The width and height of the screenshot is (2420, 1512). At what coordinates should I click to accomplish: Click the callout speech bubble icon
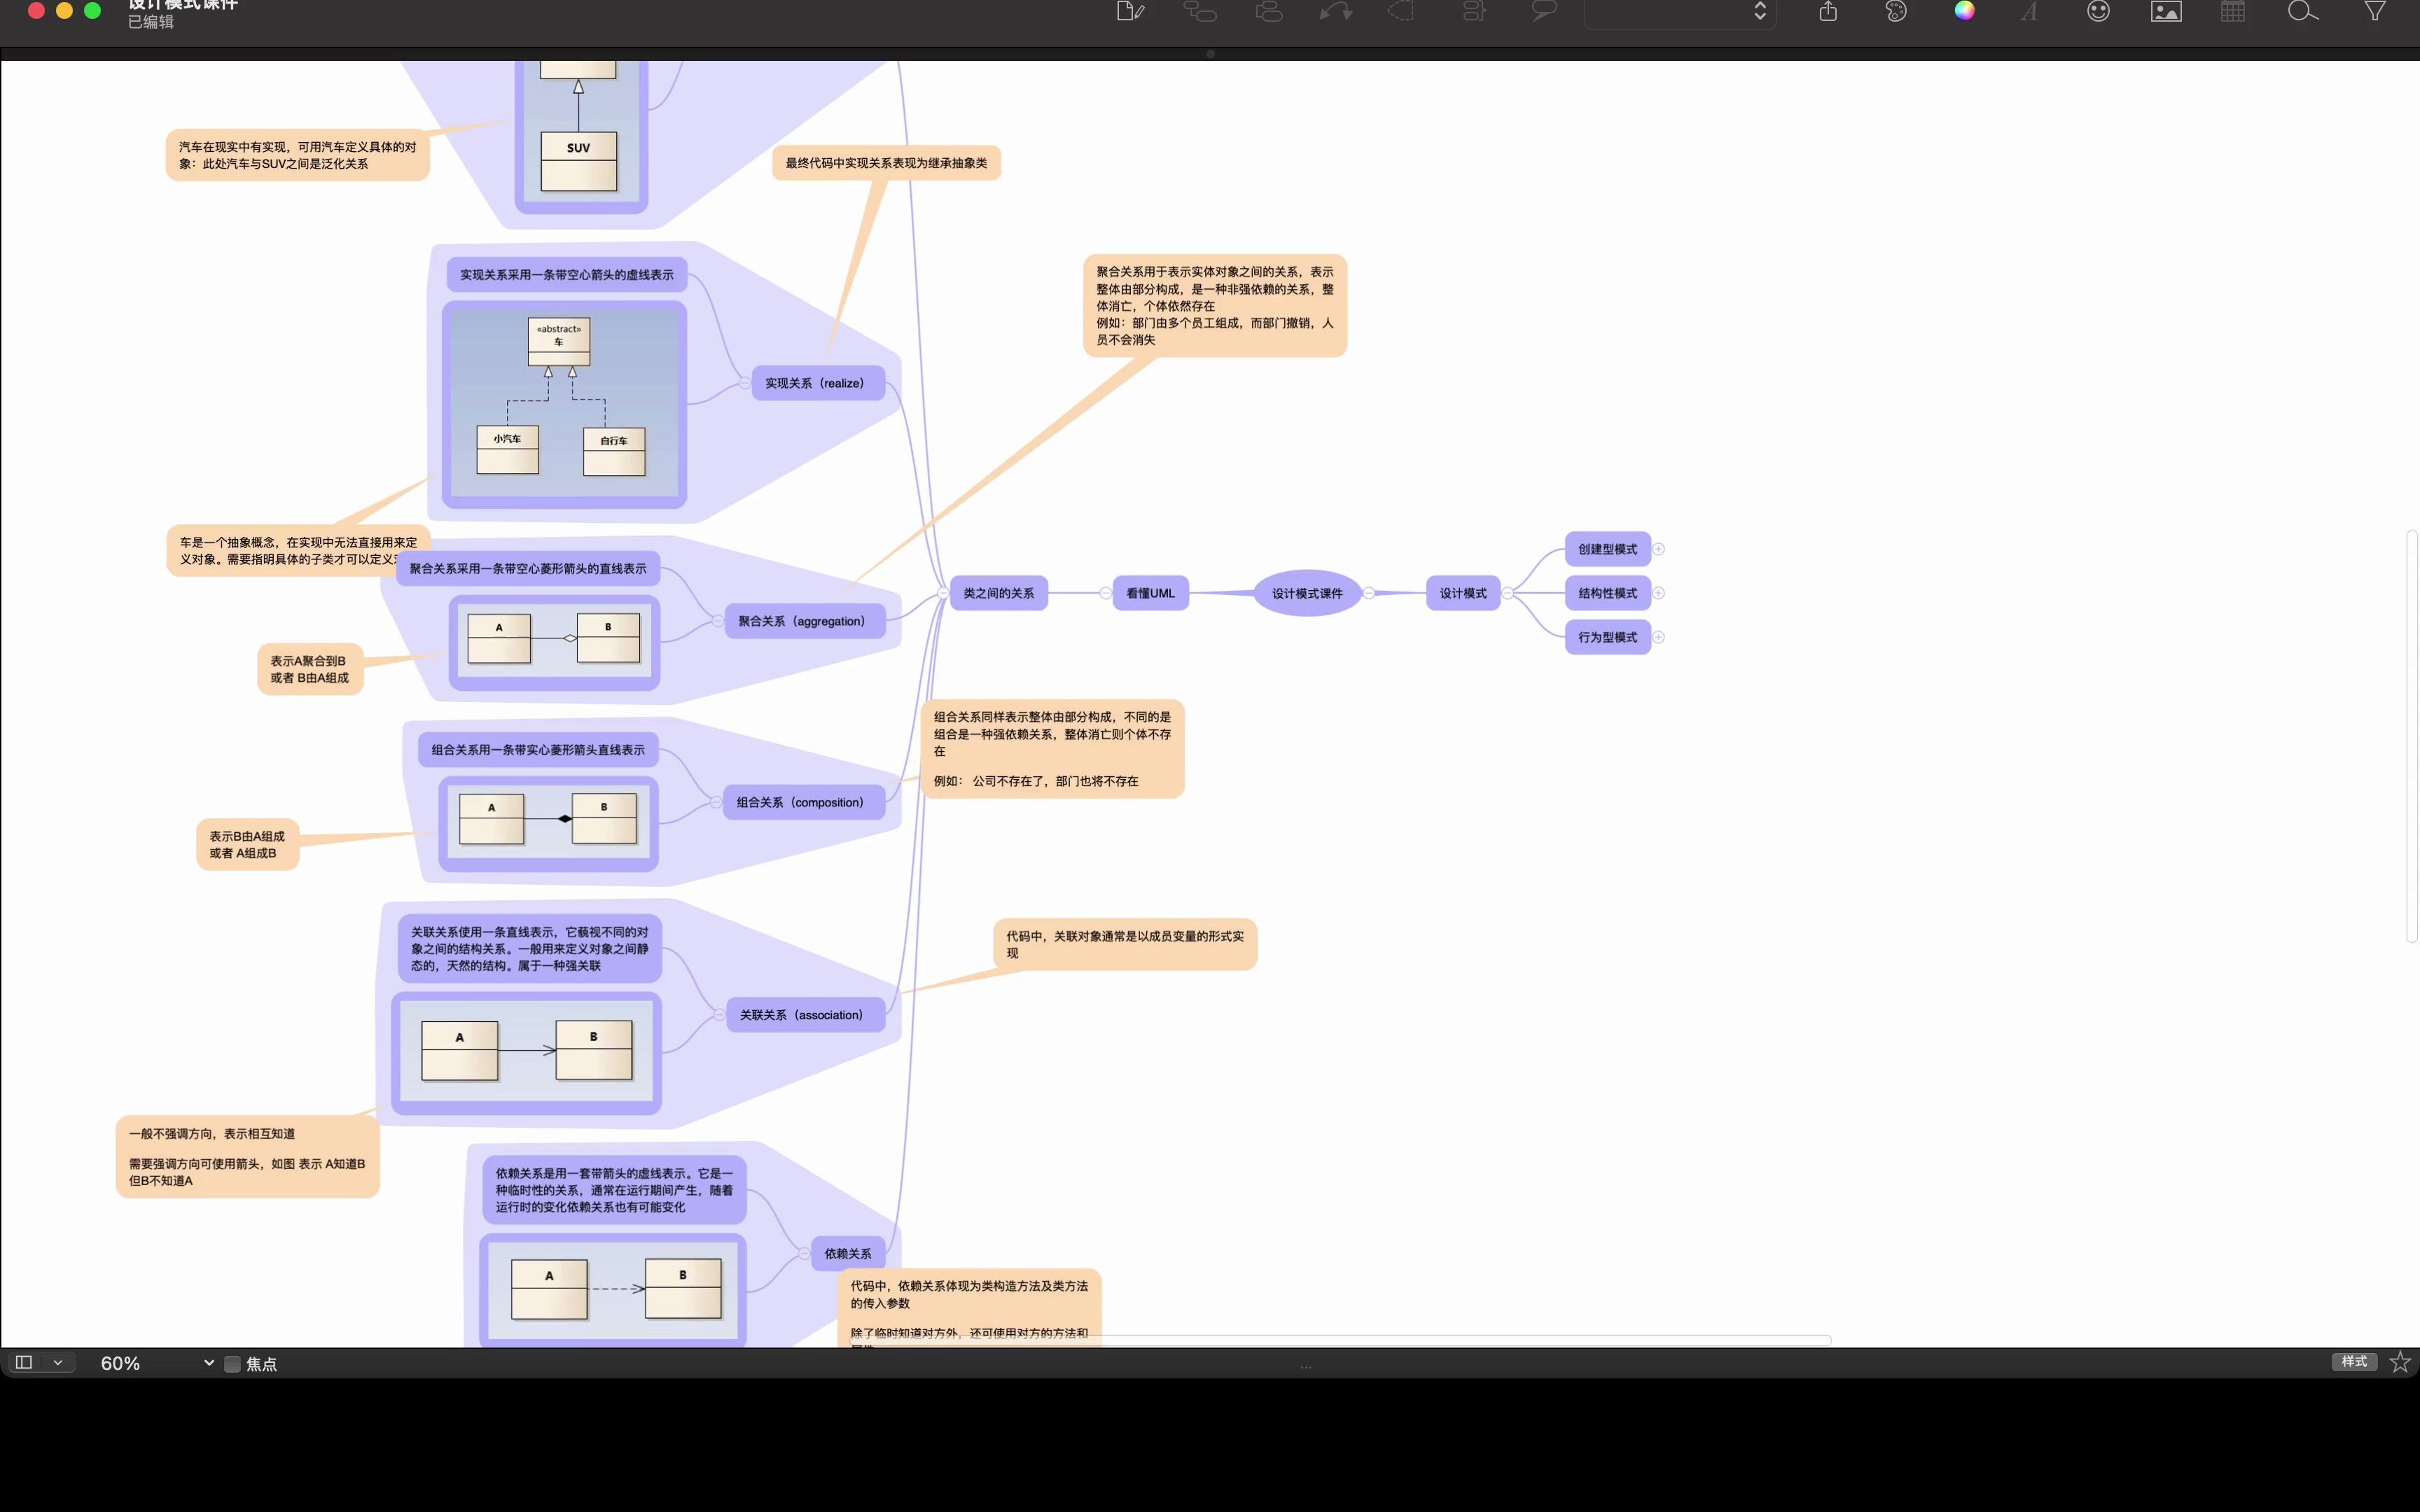click(x=1544, y=11)
